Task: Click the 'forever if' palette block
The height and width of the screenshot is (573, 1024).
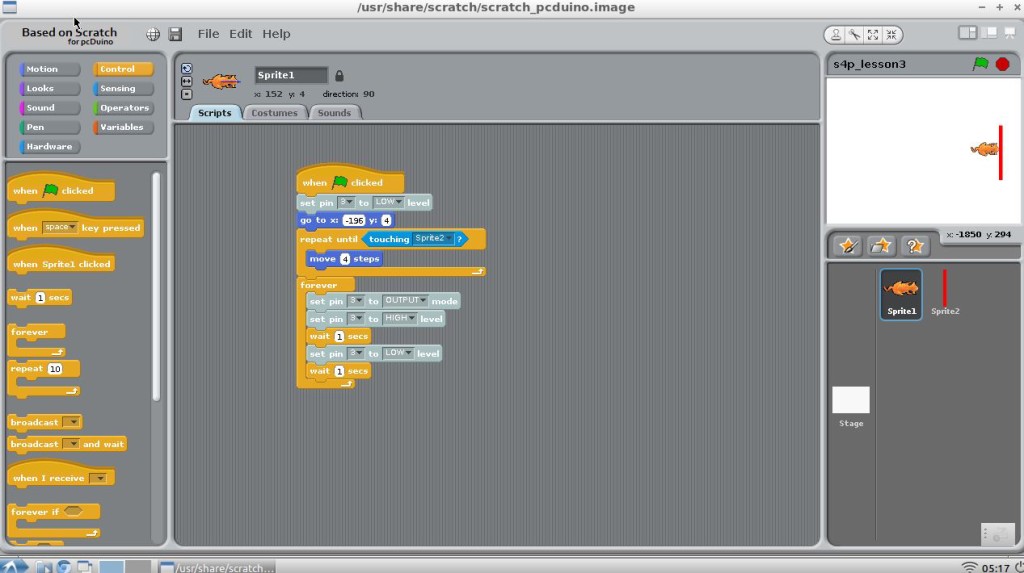Action: click(x=54, y=520)
